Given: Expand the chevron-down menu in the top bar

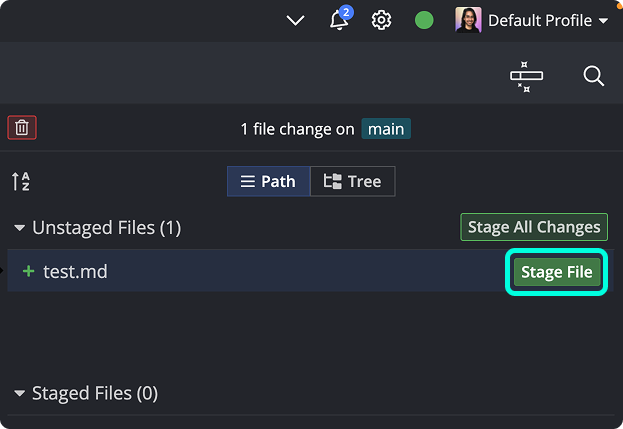Looking at the screenshot, I should (296, 20).
